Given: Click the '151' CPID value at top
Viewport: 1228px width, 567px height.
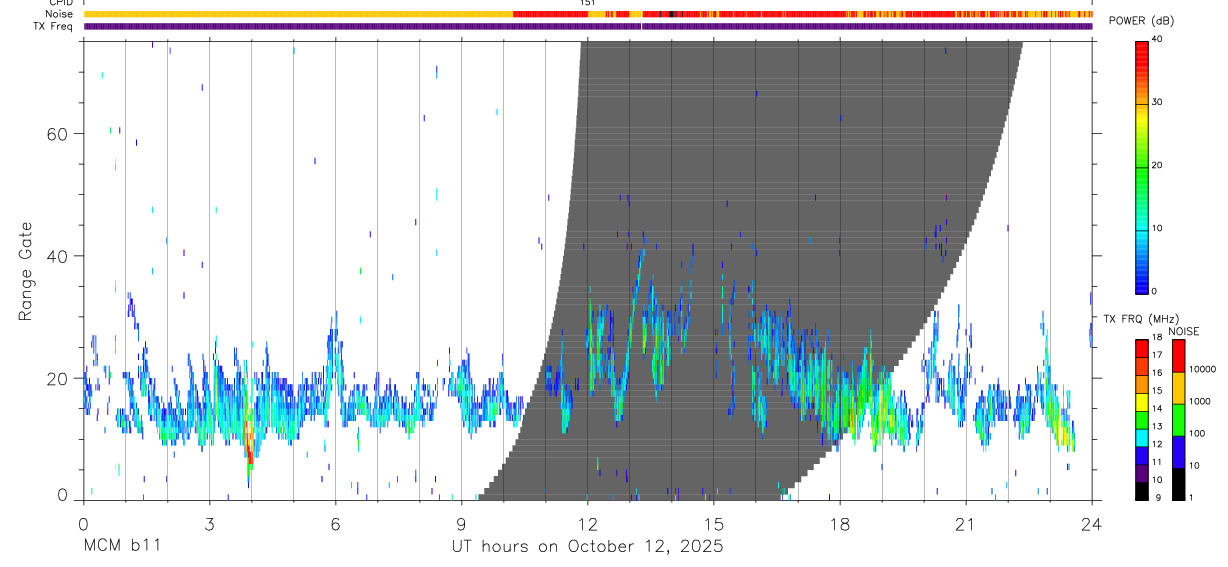Looking at the screenshot, I should (588, 3).
